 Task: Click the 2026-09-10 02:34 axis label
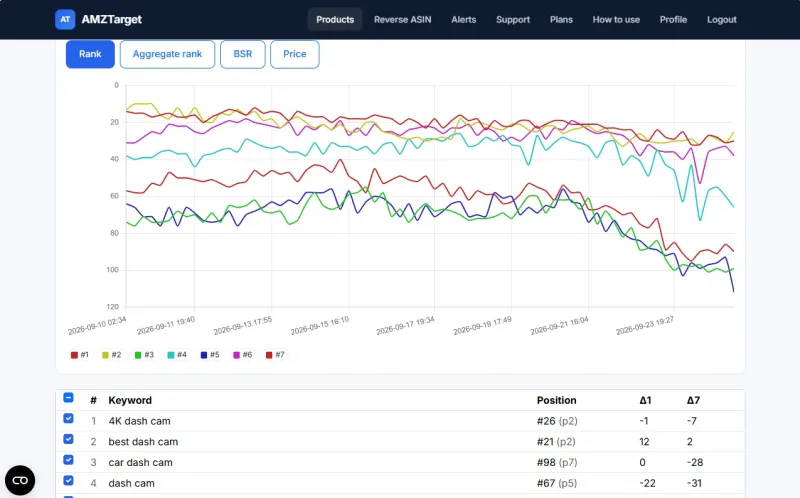click(x=97, y=326)
